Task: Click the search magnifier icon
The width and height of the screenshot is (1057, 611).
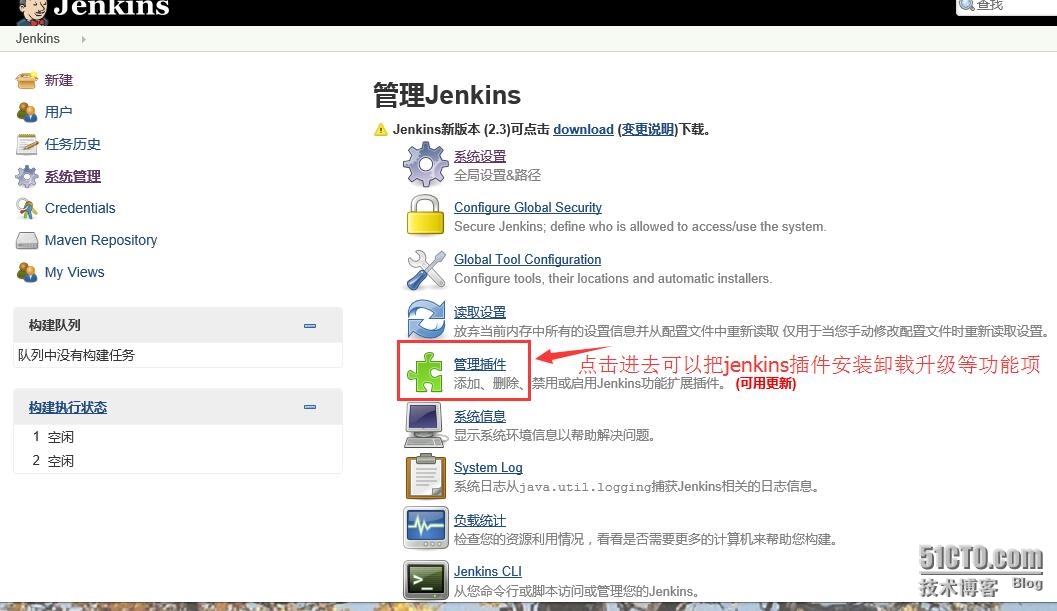Action: coord(967,5)
